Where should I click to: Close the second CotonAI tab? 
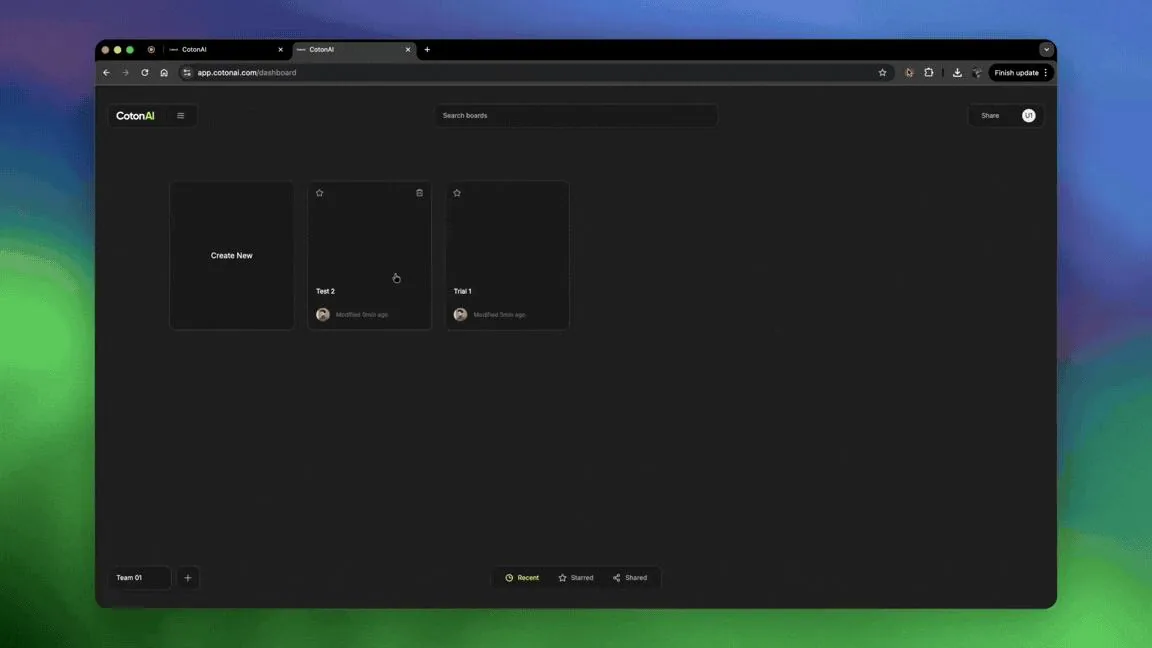(408, 49)
